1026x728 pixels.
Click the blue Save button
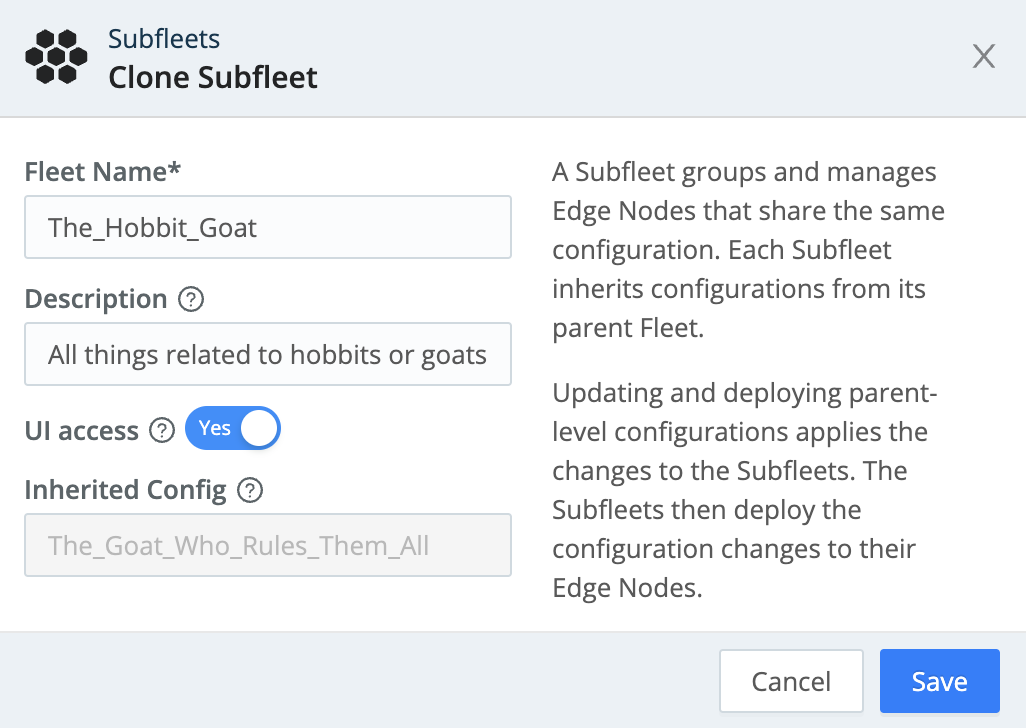click(x=939, y=680)
